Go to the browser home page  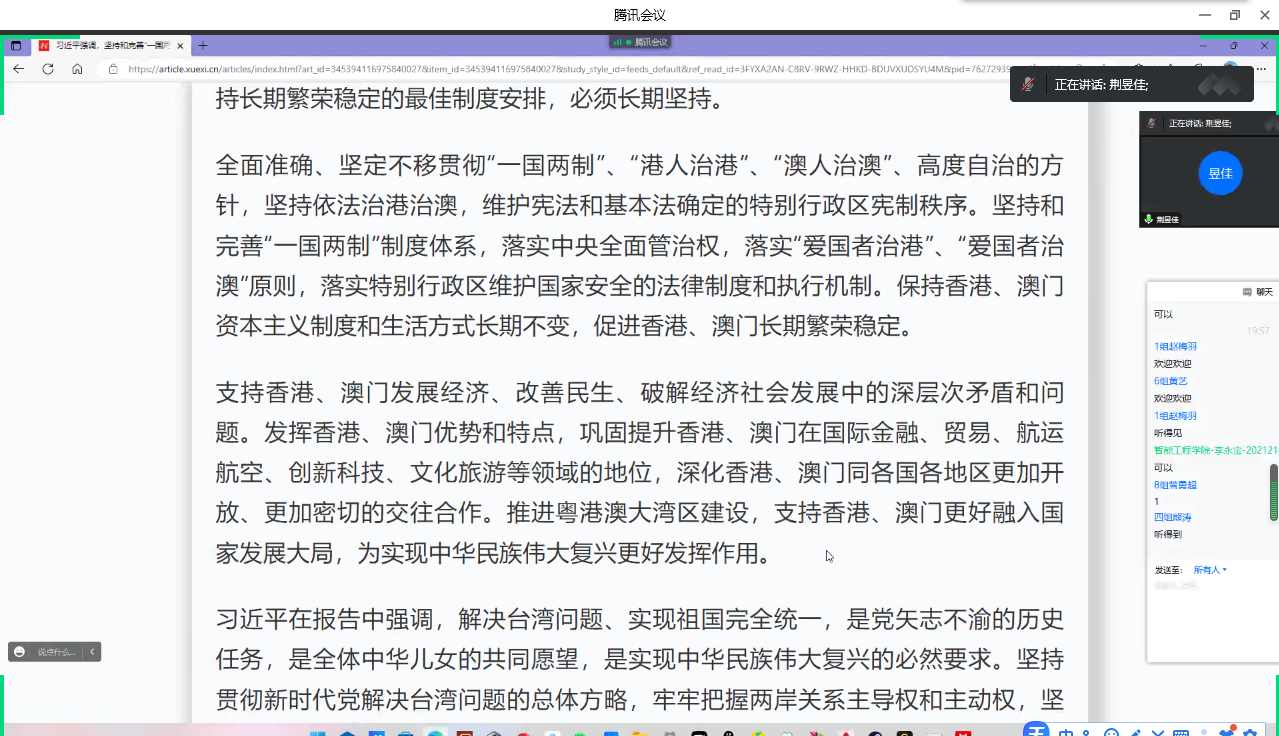[77, 69]
